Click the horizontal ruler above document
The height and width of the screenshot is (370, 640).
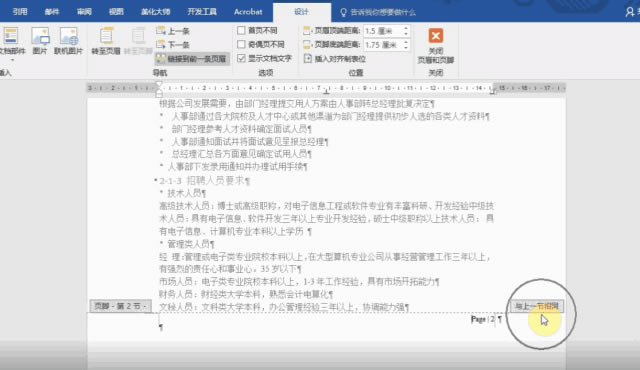pyautogui.click(x=326, y=88)
